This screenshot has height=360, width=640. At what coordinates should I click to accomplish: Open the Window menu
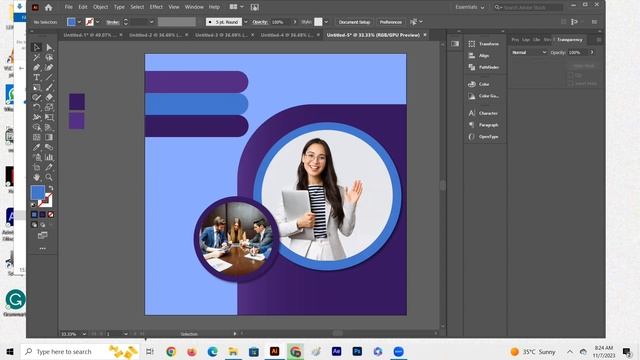[194, 7]
